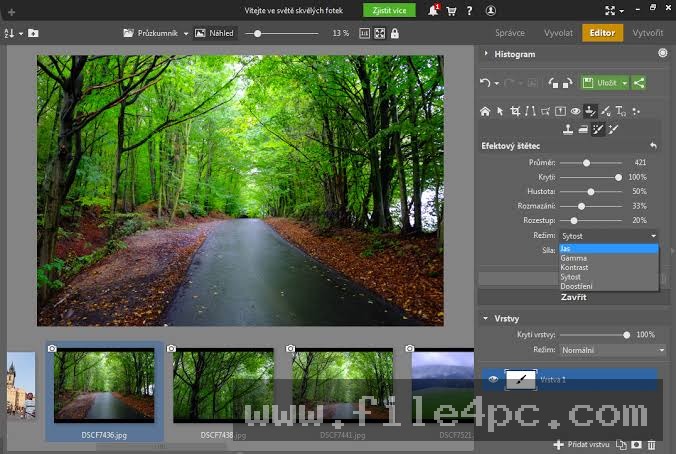Screen dimensions: 676x454
Task: Open the undo history dropdown arrow
Action: point(497,83)
